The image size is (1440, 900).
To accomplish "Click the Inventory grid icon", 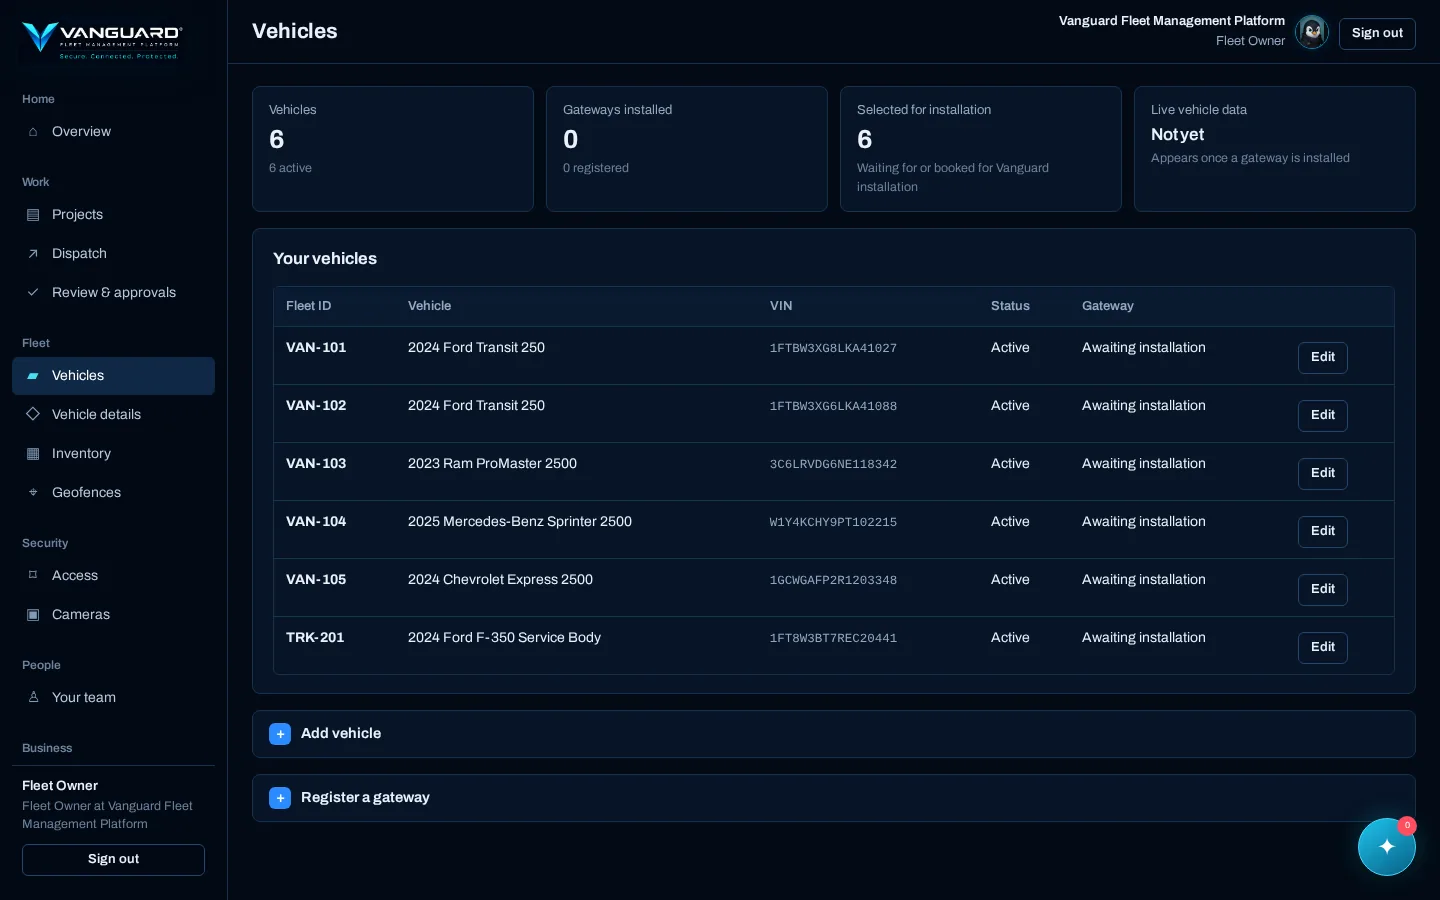I will click(33, 454).
